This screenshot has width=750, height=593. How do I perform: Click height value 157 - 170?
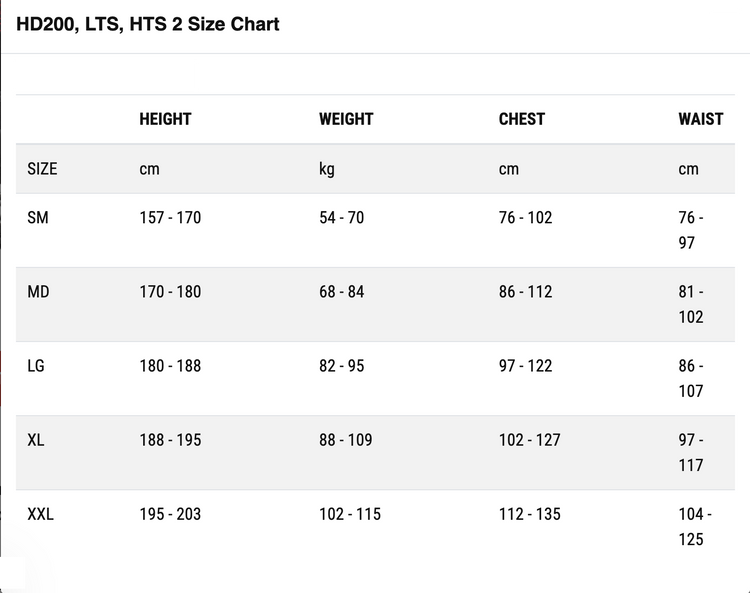(170, 218)
